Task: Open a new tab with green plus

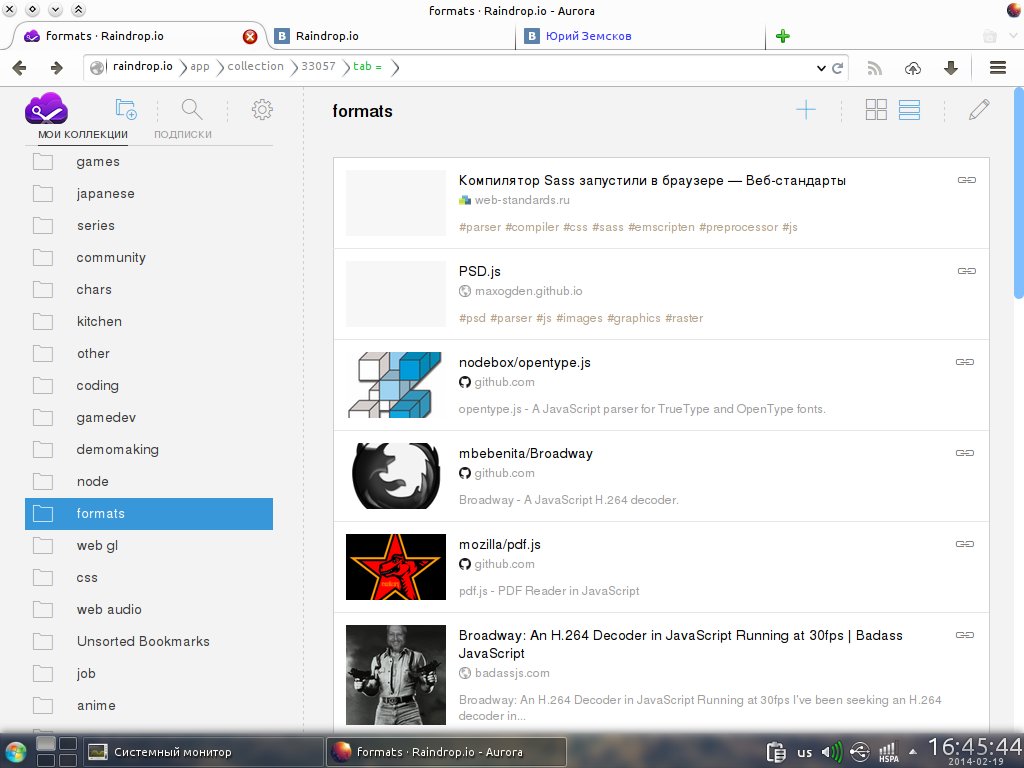Action: [782, 36]
